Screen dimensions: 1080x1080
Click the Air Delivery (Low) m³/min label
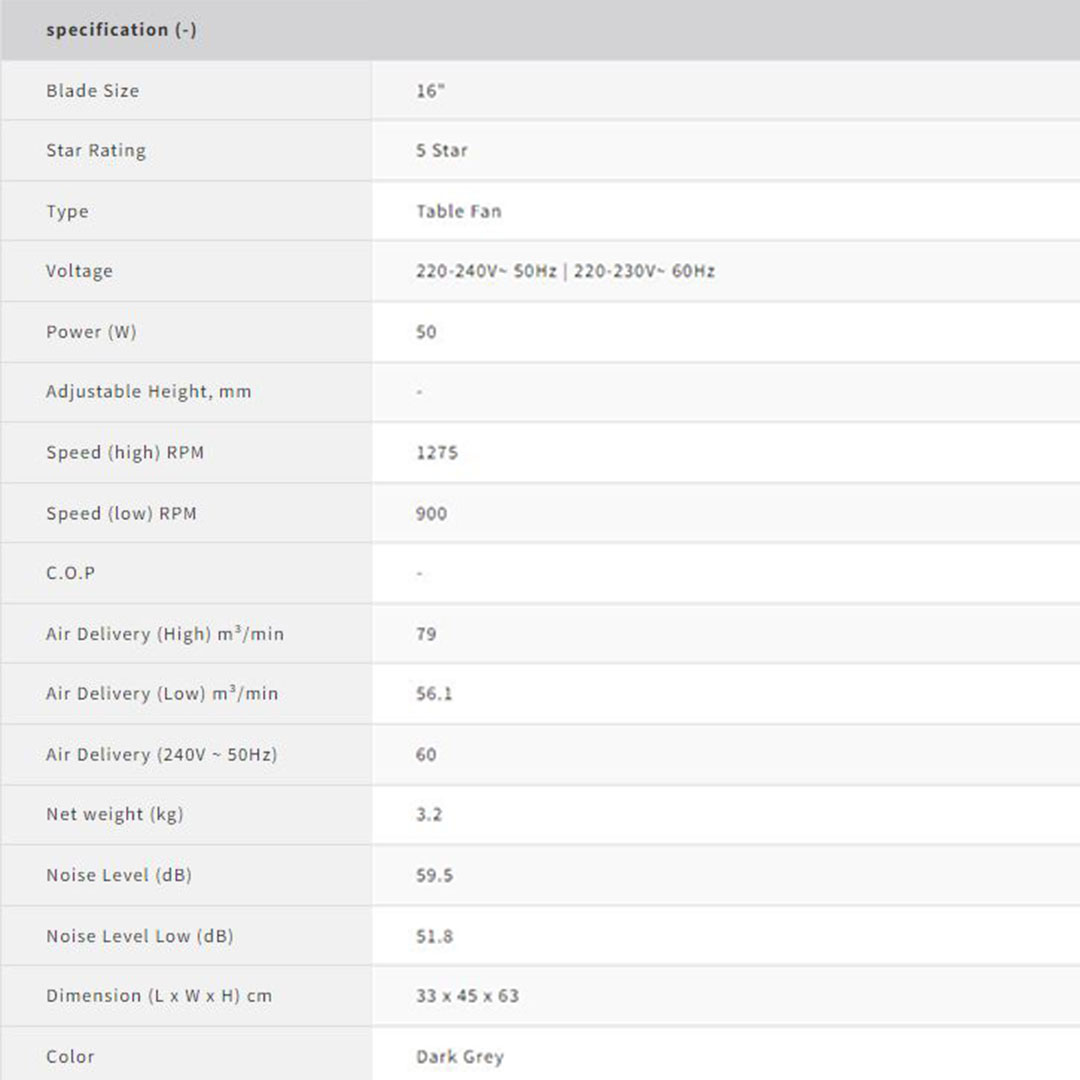162,694
